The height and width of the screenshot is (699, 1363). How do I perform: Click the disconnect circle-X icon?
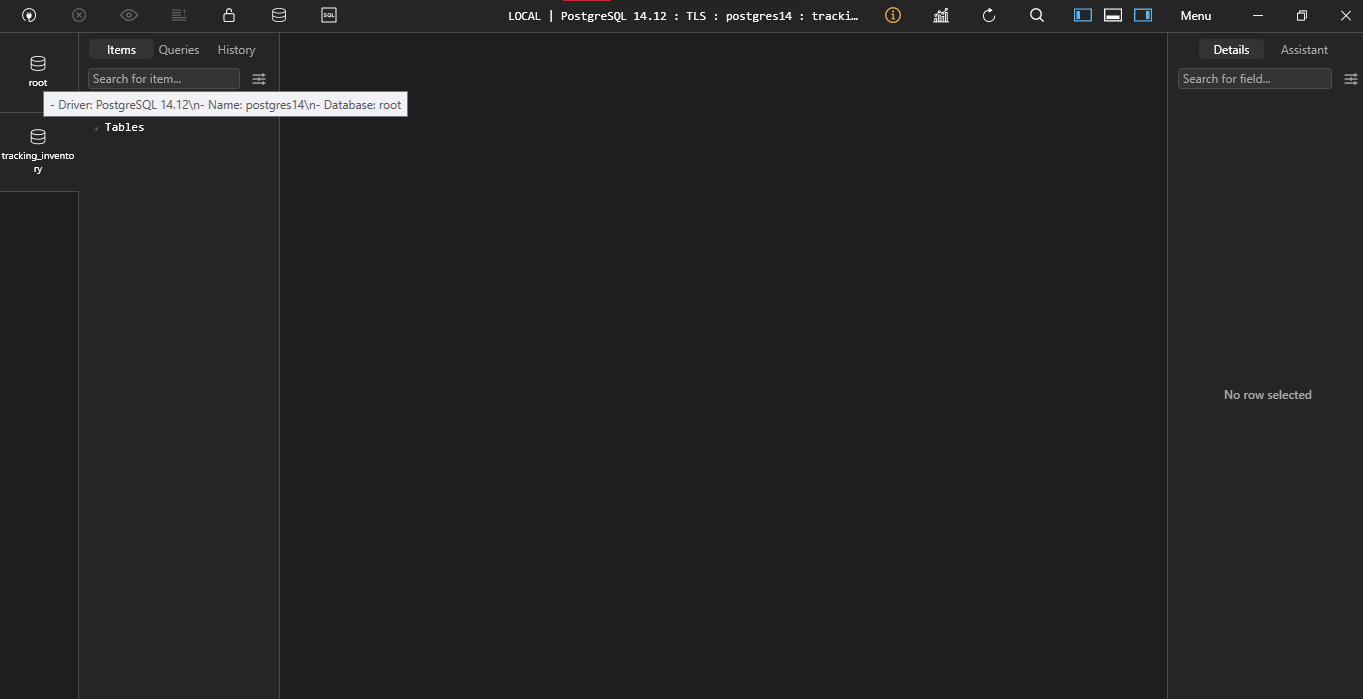click(79, 15)
